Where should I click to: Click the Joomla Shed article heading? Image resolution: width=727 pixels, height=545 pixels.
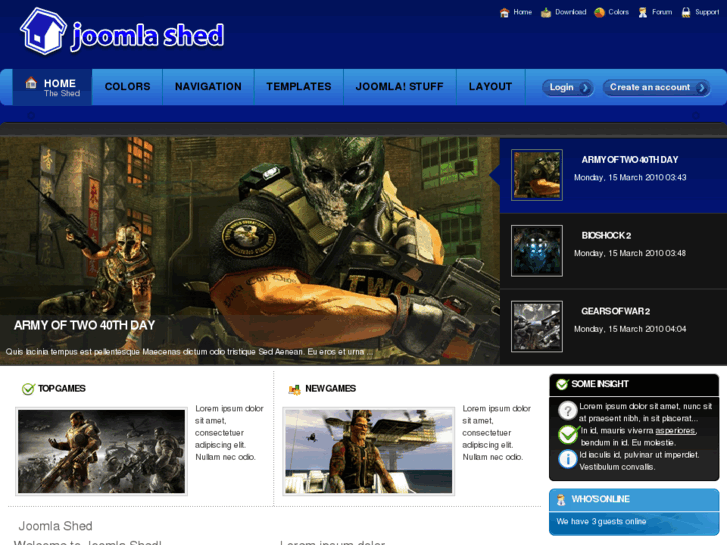point(56,526)
